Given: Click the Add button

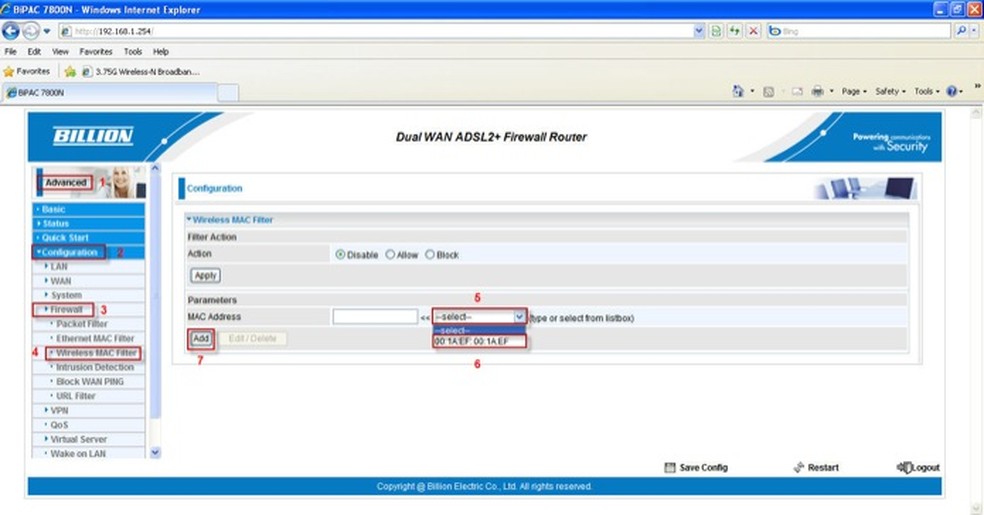Looking at the screenshot, I should click(201, 339).
